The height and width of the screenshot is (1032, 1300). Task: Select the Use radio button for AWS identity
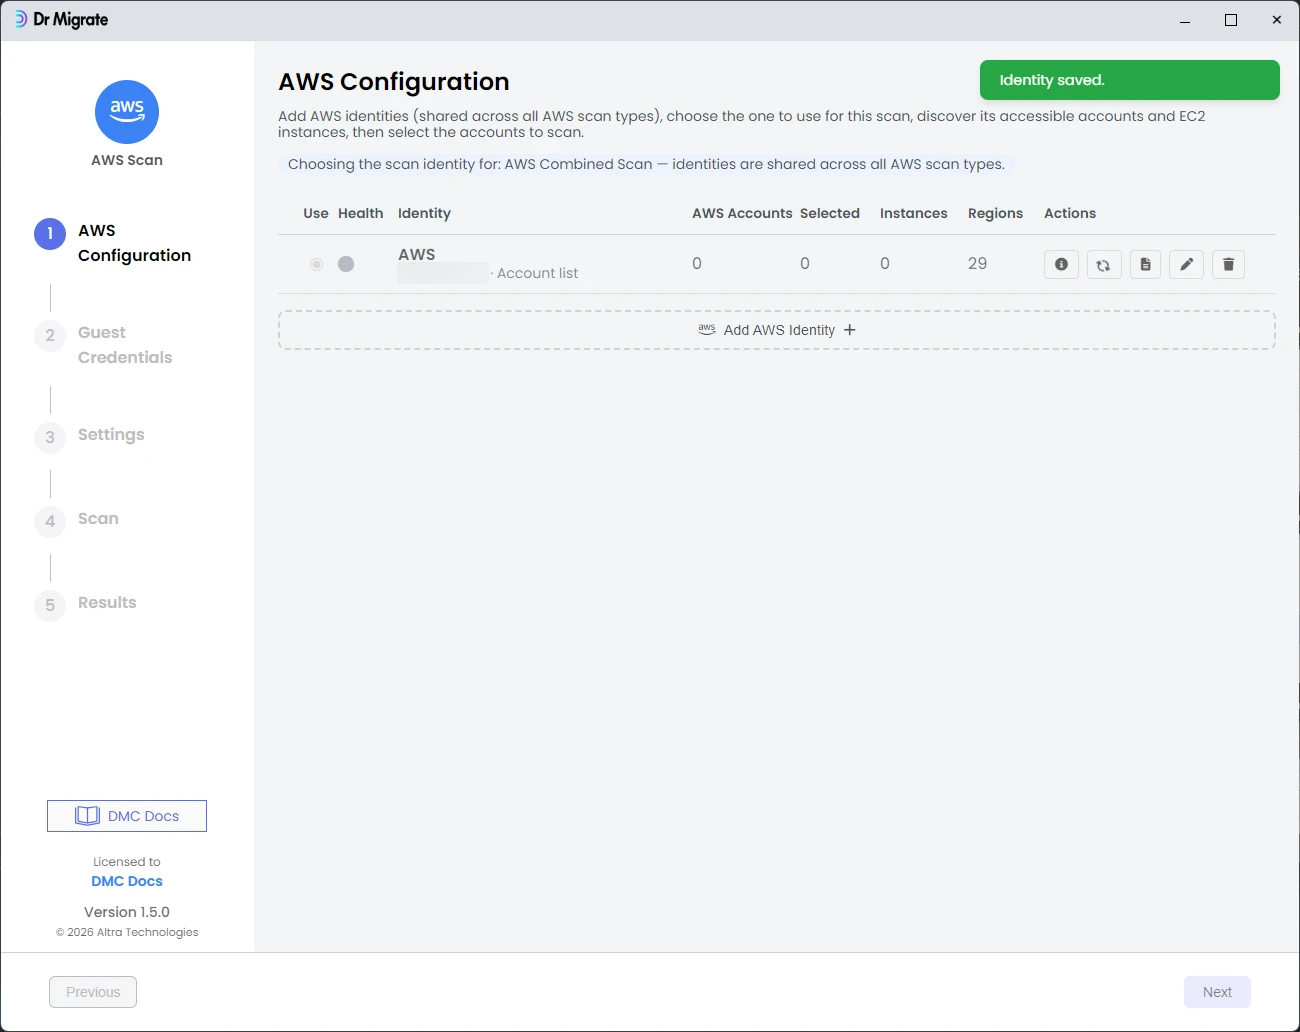316,264
